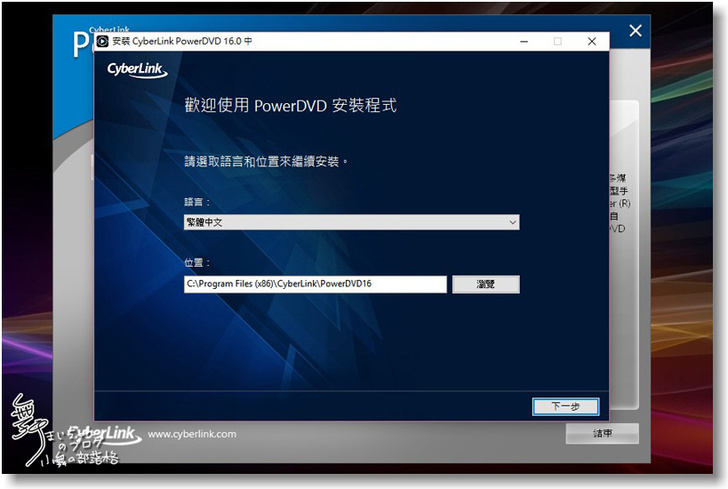Open the 語言 language dropdown
This screenshot has width=728, height=489.
point(351,222)
